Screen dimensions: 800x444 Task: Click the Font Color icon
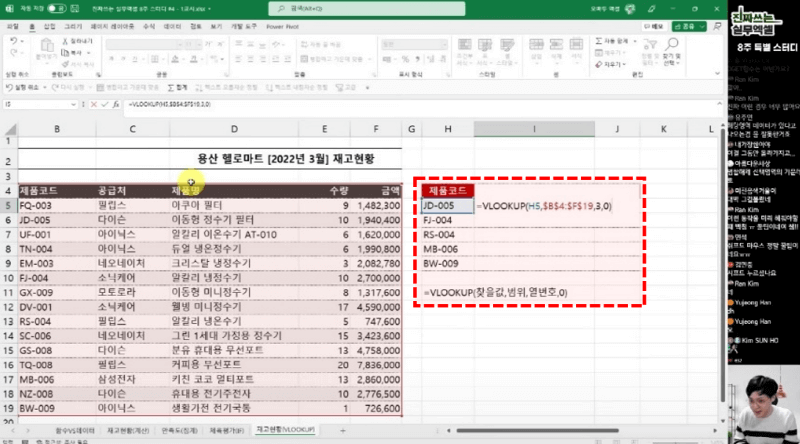[x=193, y=59]
